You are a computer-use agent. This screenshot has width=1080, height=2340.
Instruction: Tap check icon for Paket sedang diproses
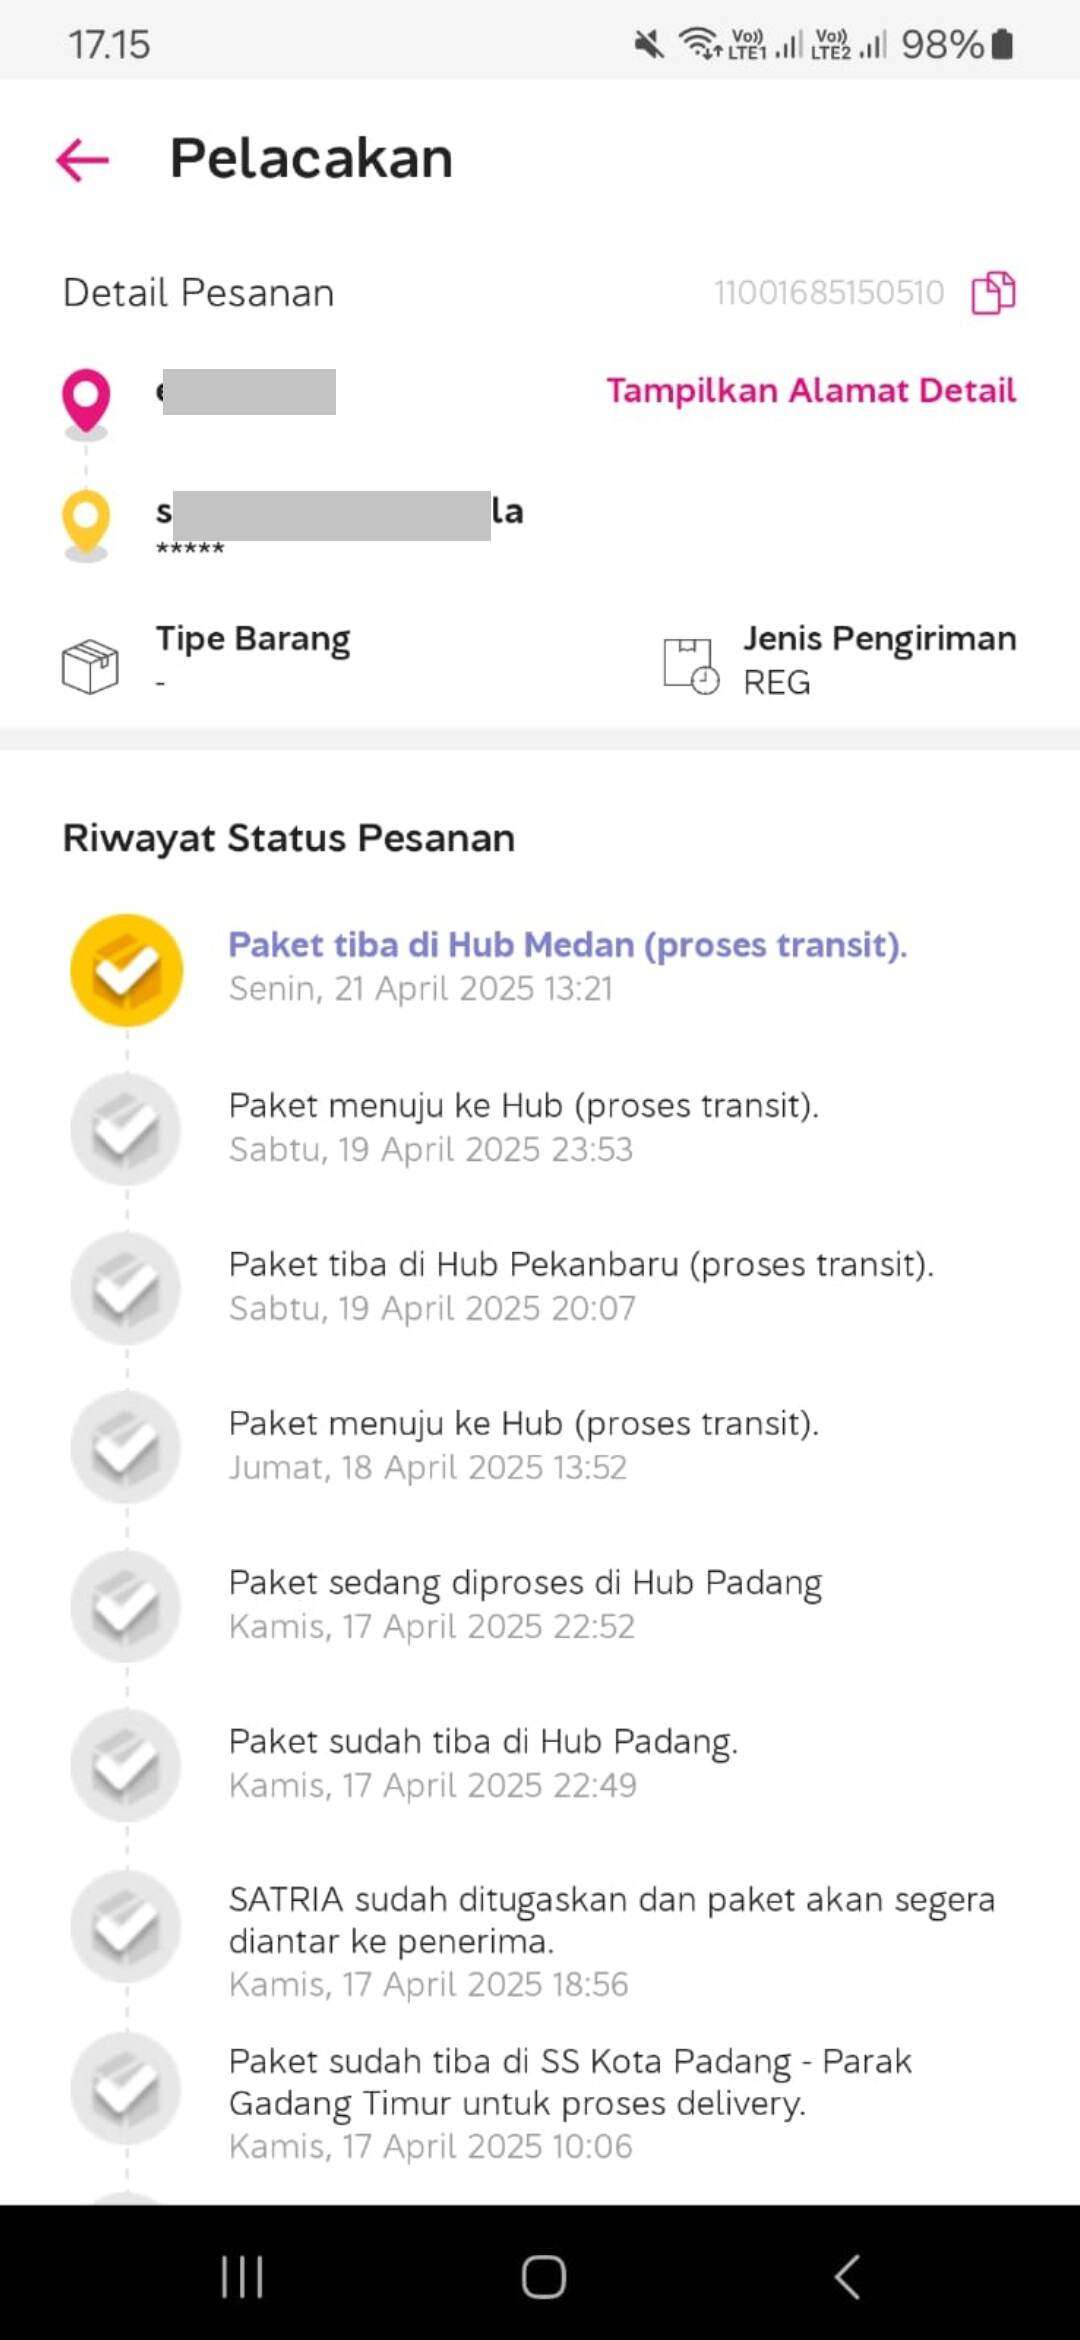pos(126,1606)
